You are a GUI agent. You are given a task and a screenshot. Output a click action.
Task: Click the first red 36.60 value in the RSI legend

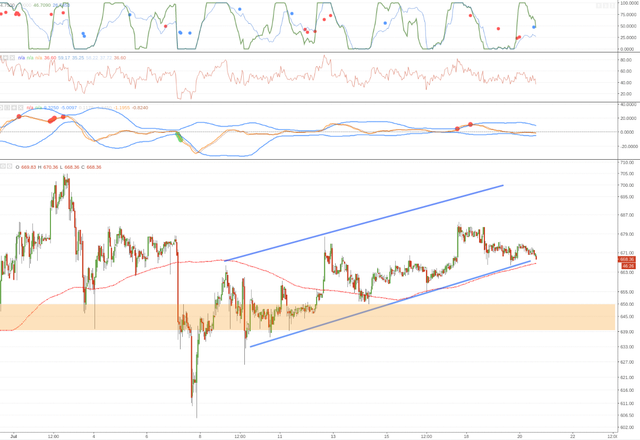point(50,58)
